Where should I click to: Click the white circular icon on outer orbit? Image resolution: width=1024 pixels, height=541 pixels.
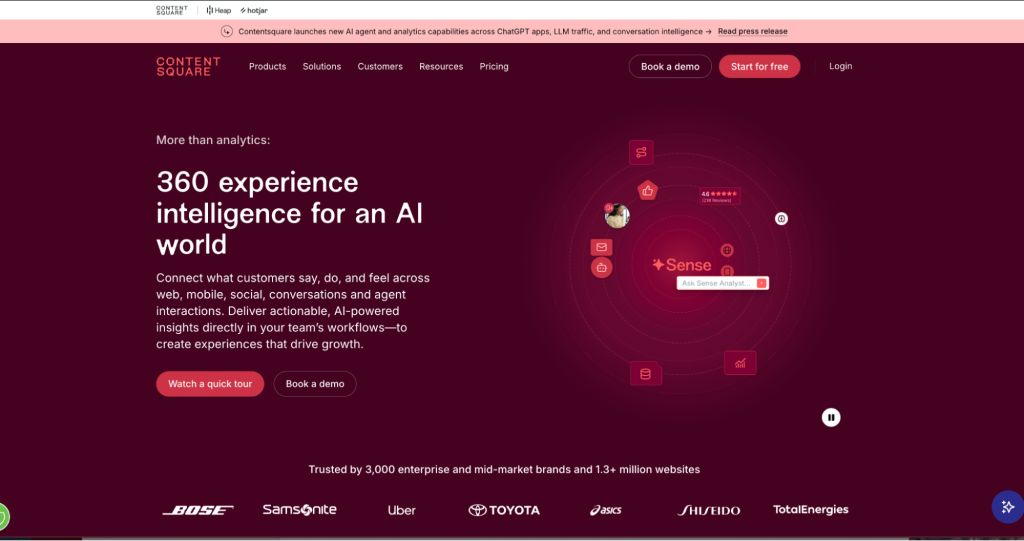(781, 218)
